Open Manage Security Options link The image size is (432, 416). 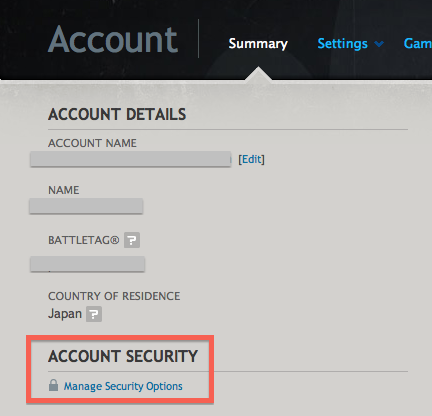pos(123,386)
